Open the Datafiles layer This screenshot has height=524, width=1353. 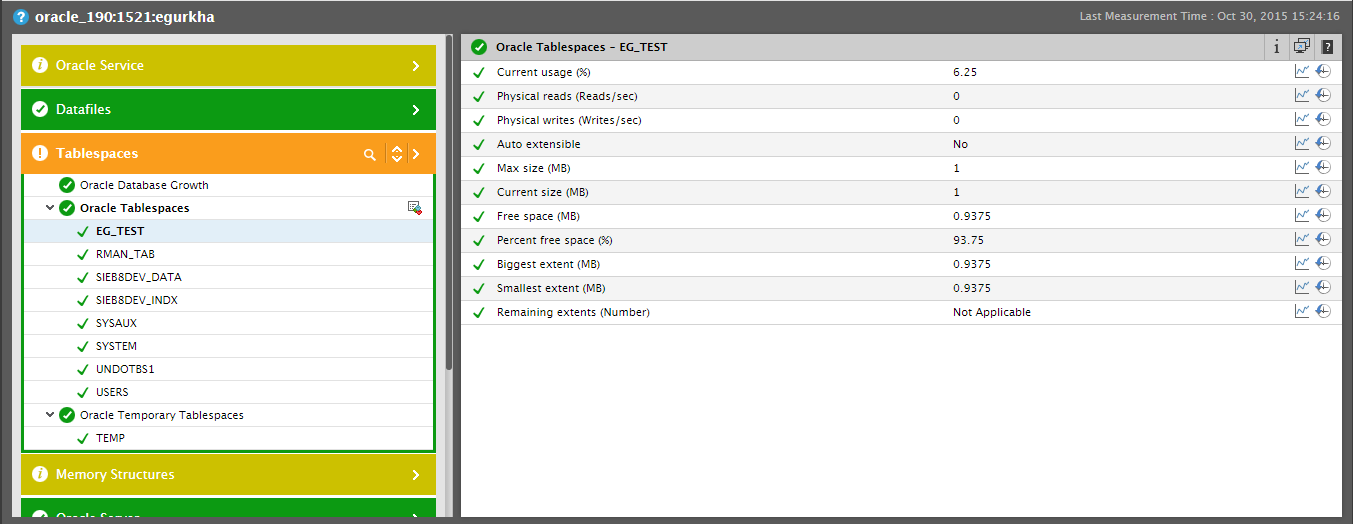pyautogui.click(x=228, y=109)
